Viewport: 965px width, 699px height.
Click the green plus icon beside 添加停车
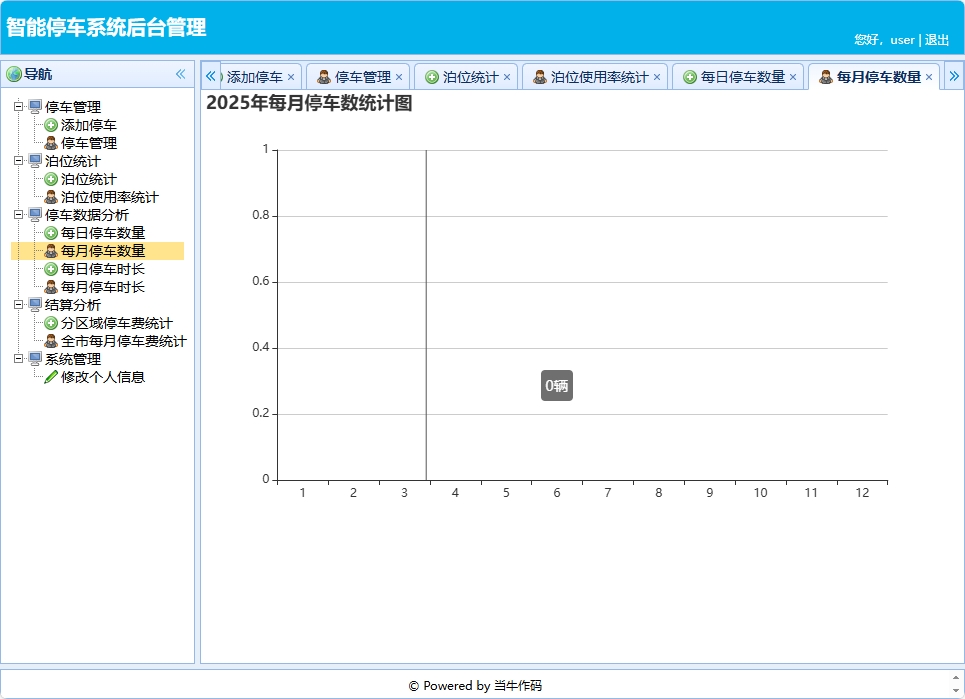[x=51, y=125]
